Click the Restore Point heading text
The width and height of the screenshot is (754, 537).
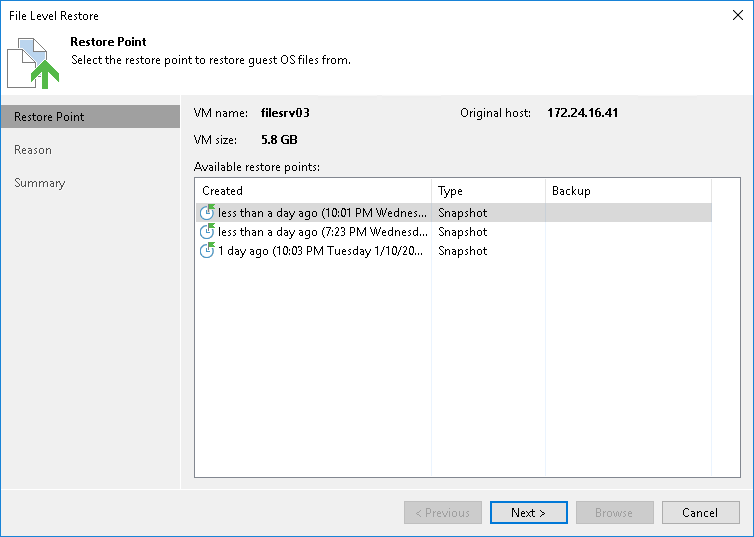(108, 42)
